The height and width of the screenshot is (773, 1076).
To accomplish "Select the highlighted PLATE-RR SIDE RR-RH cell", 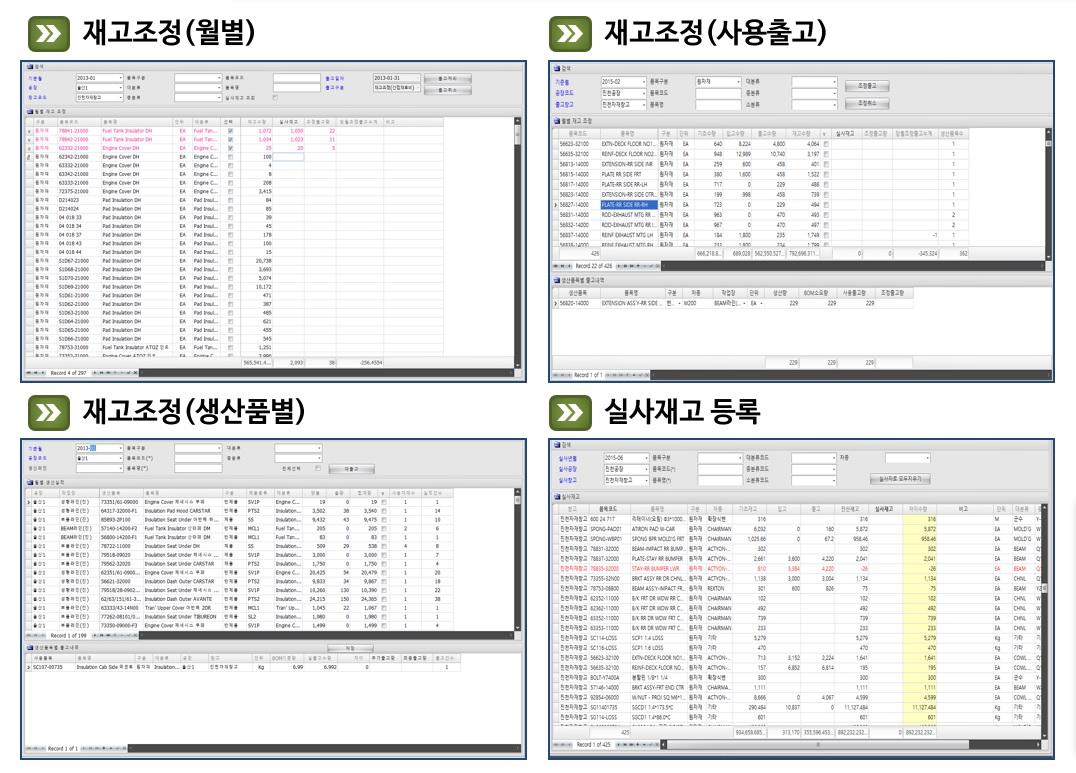I will pyautogui.click(x=628, y=204).
